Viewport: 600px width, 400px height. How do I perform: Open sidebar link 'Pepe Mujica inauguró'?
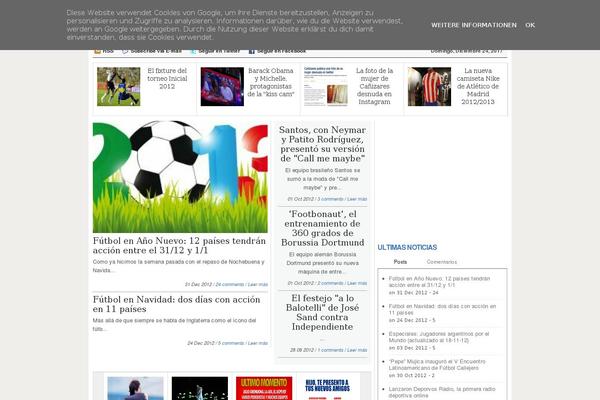click(437, 364)
